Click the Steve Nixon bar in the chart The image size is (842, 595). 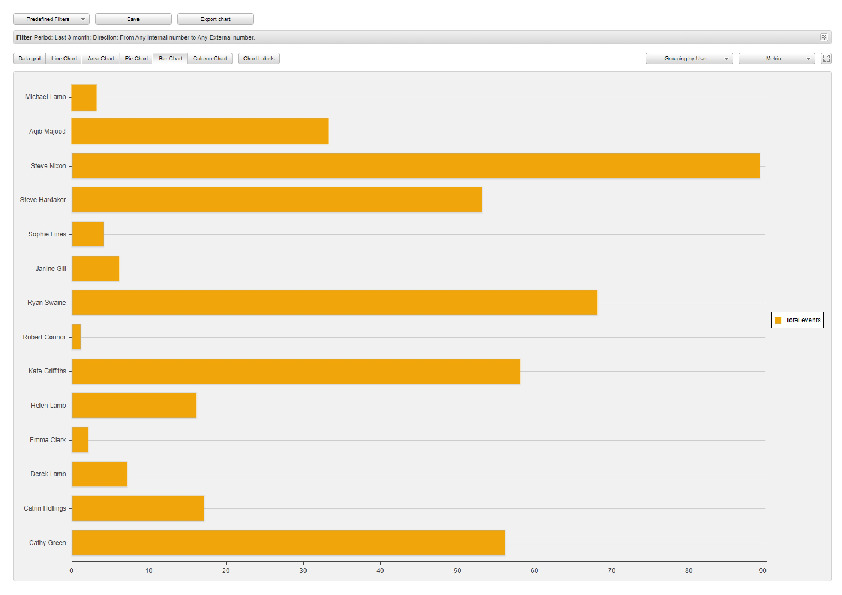[415, 166]
